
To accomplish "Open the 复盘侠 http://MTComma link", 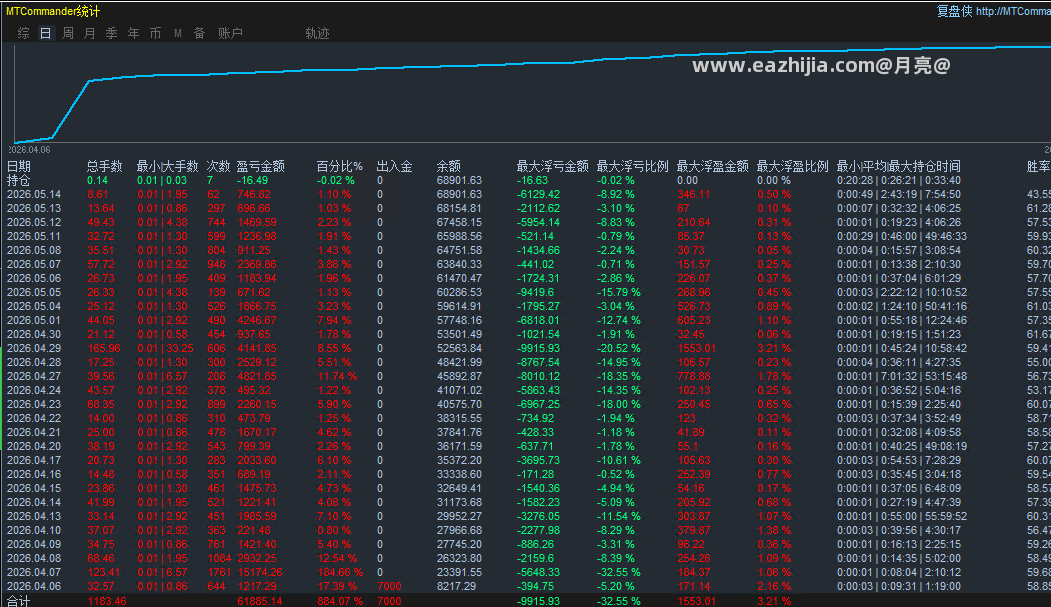I will 993,11.
